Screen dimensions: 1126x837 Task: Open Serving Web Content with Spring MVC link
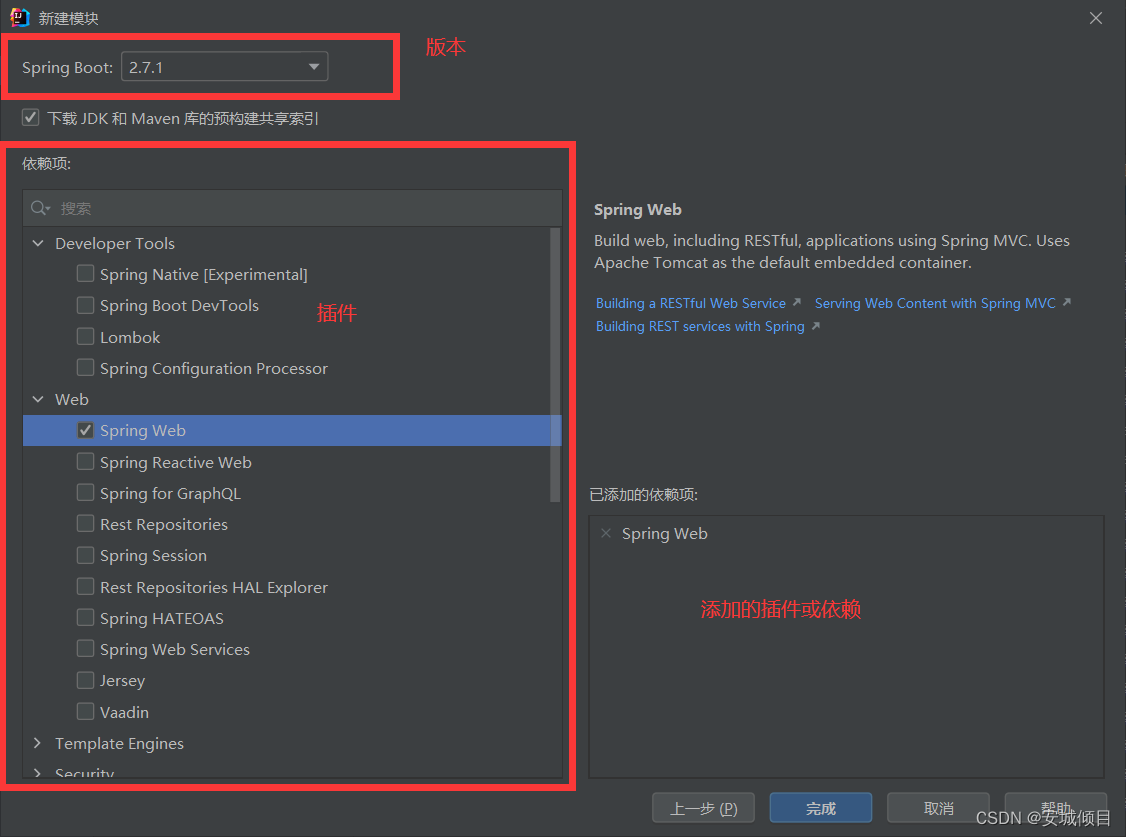935,303
